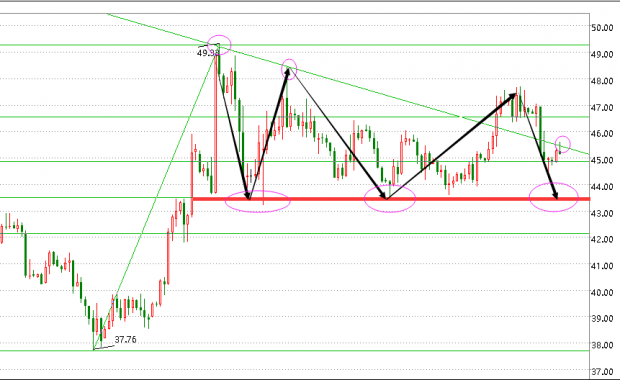Viewport: 620px width, 380px height.
Task: Click the 39.00 price axis label
Action: point(602,318)
